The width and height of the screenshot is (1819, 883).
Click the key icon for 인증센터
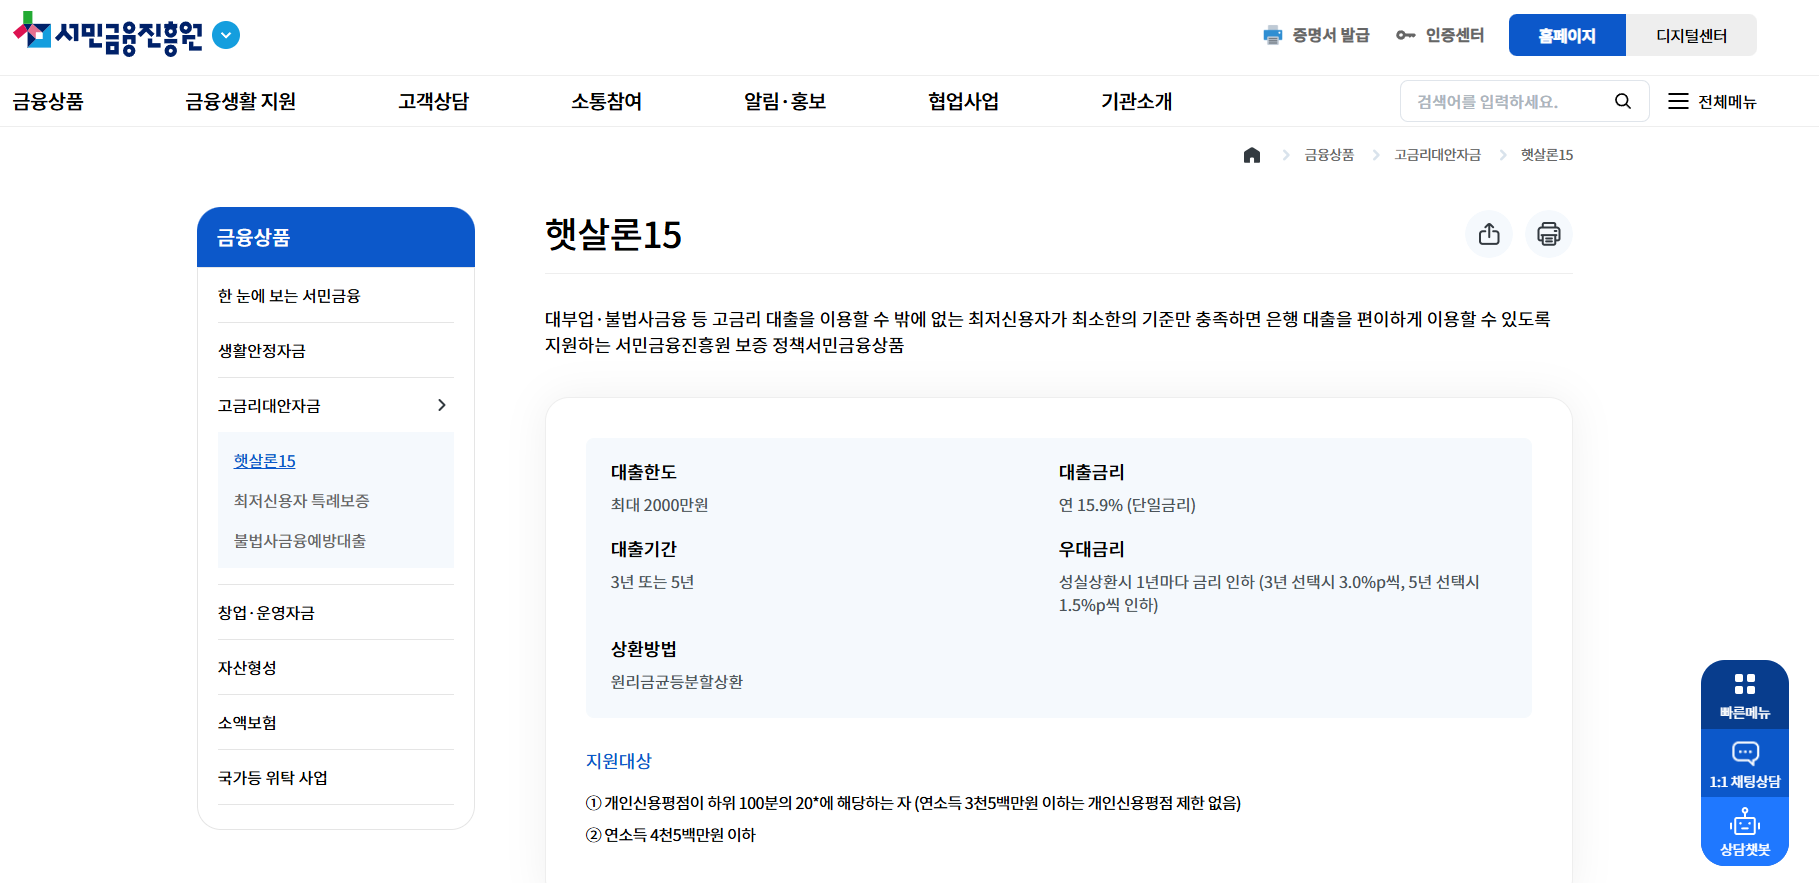1405,35
